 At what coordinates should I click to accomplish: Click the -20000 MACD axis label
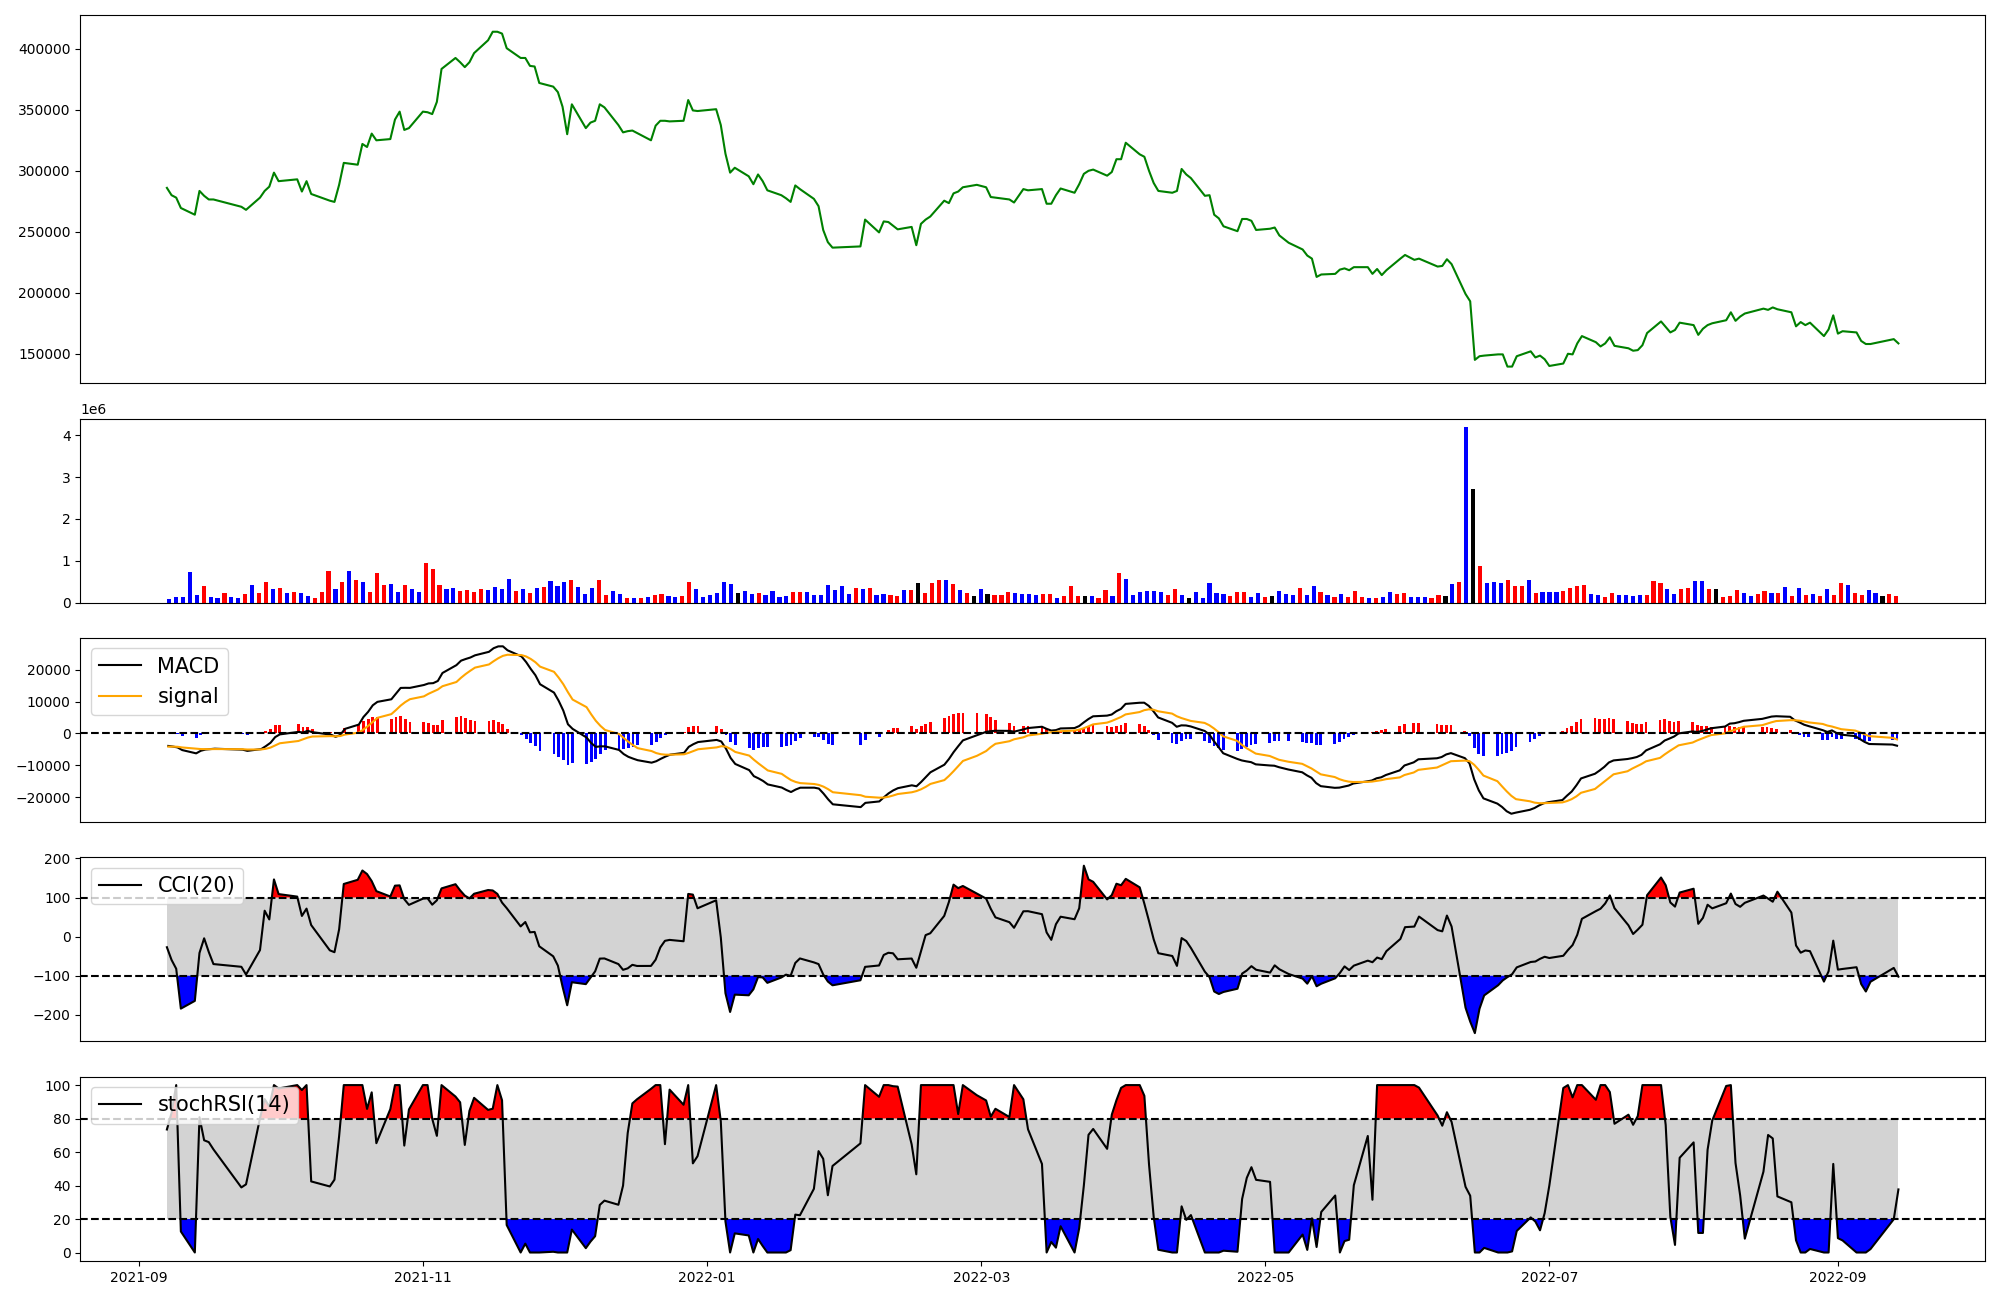coord(44,798)
